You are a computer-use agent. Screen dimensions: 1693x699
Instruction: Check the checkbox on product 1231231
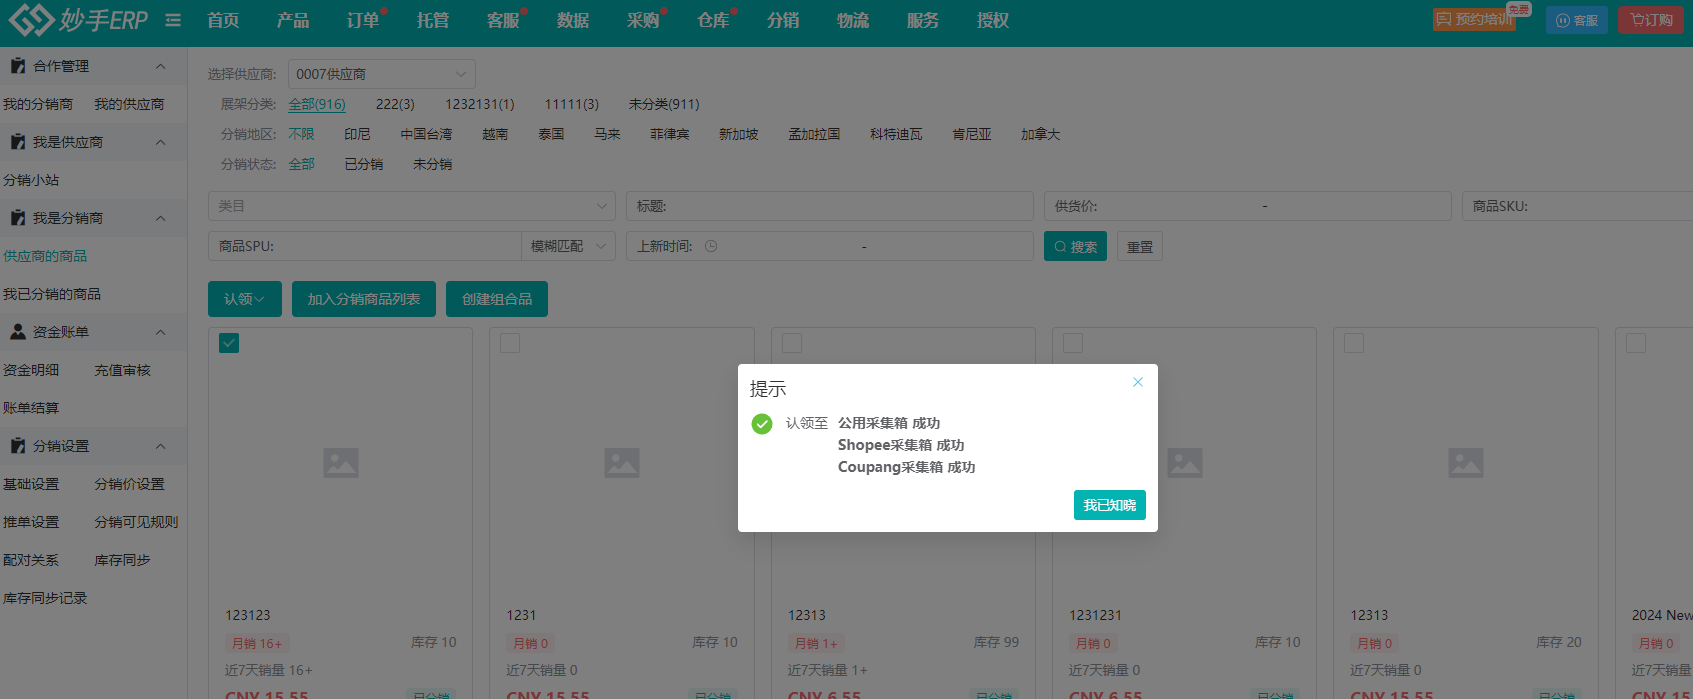pos(1073,343)
